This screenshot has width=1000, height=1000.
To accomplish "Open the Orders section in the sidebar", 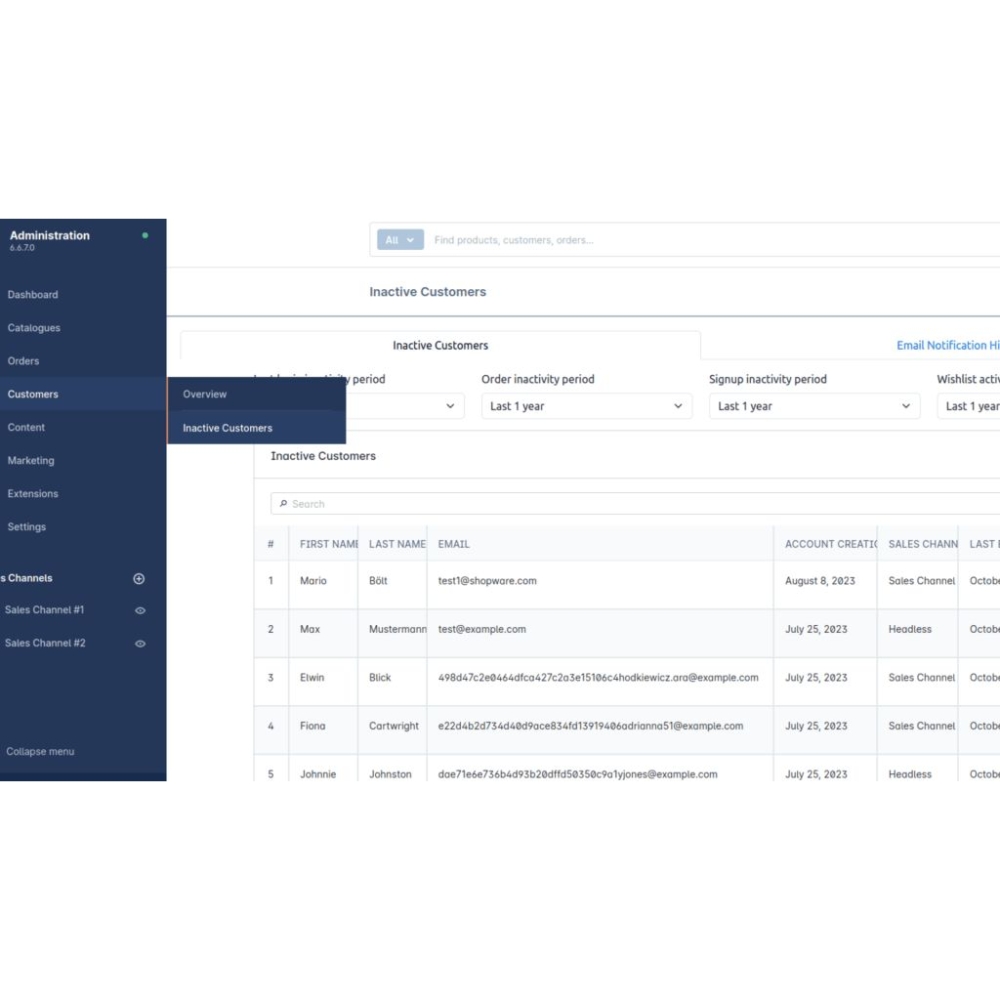I will [24, 361].
